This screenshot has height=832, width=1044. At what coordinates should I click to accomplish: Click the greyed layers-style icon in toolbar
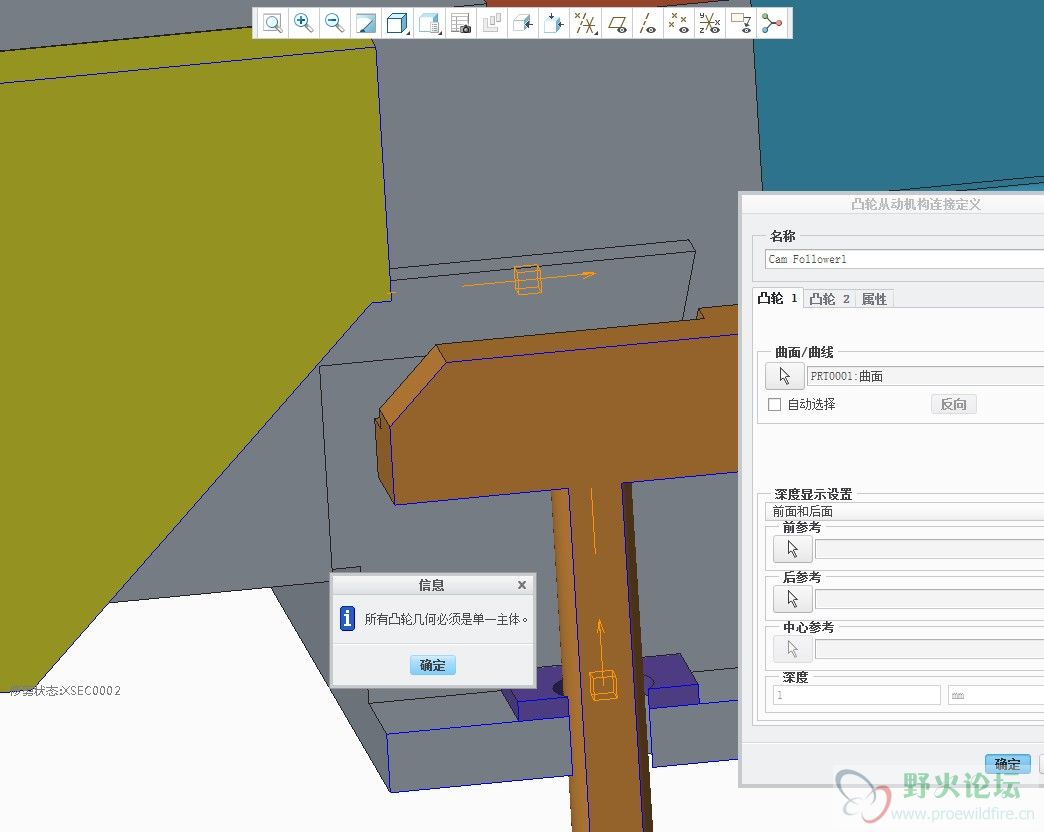pos(491,23)
